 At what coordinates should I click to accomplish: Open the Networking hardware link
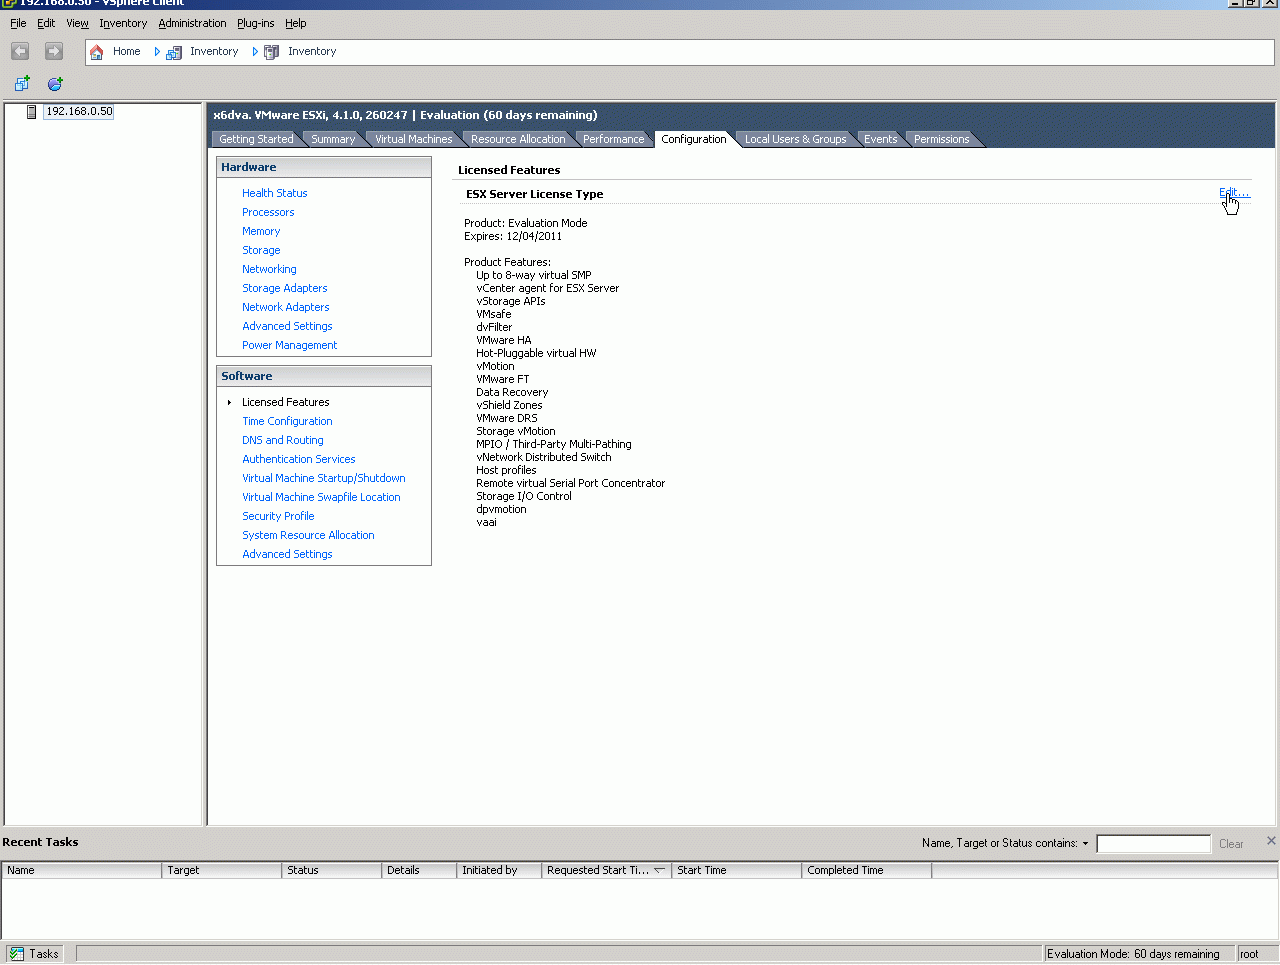click(269, 269)
